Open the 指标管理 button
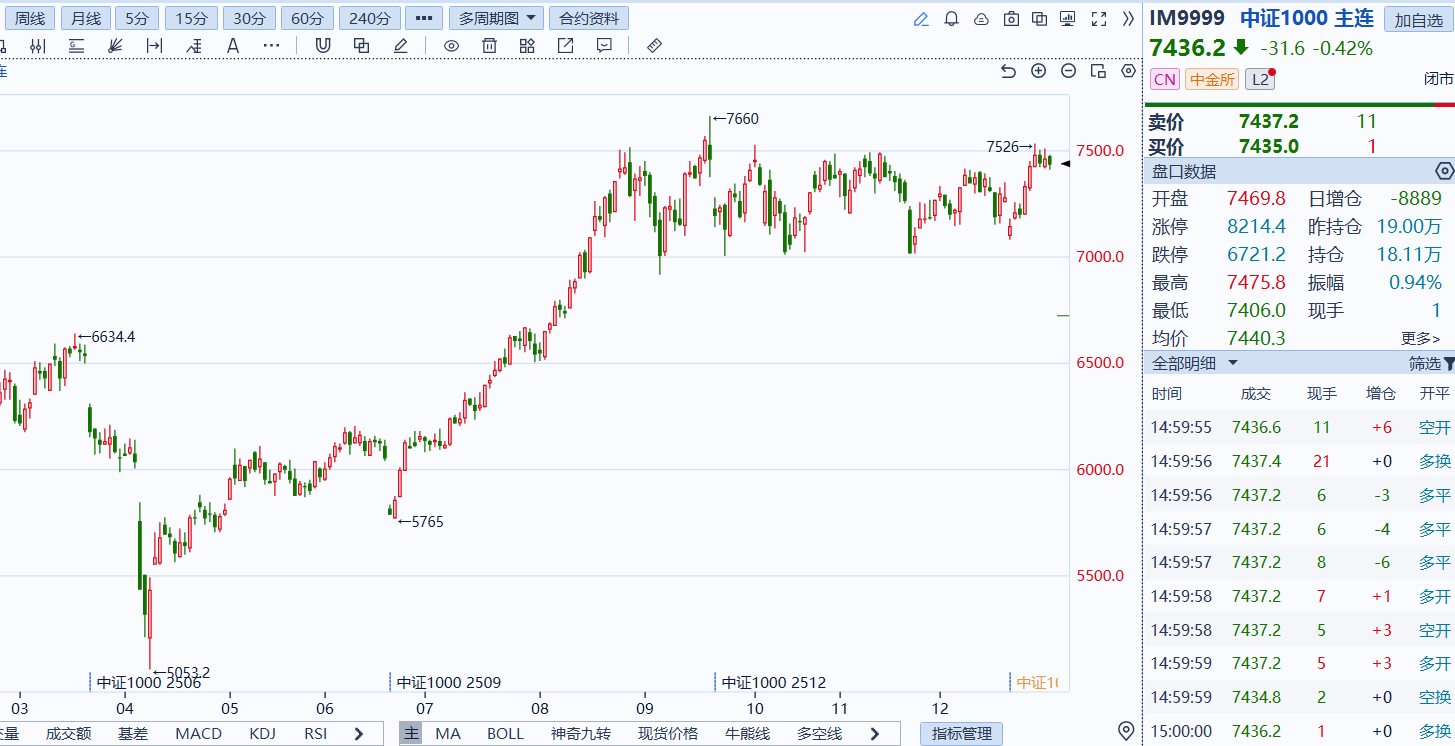This screenshot has height=746, width=1455. coord(961,734)
